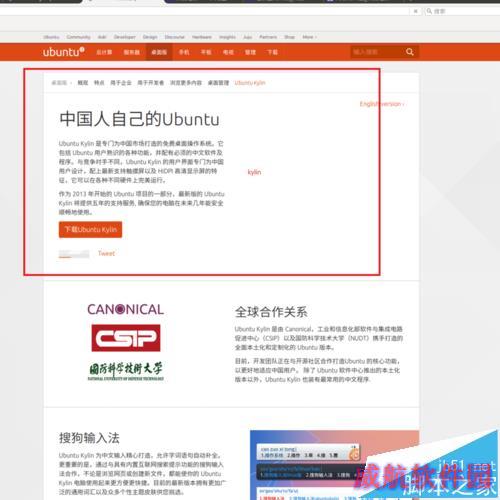This screenshot has width=500, height=500.
Task: Open Developer in the top navigation
Action: [x=124, y=37]
